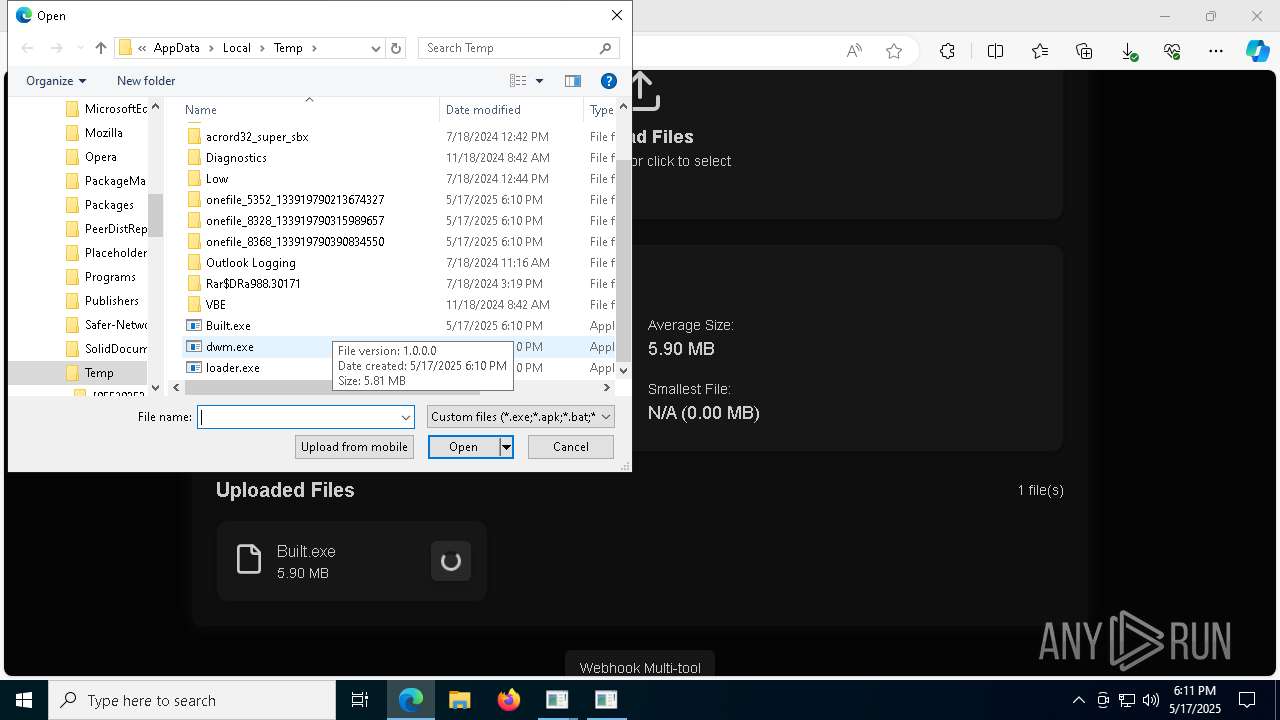Show hidden tray icons chevron
1280x720 pixels.
[1078, 700]
